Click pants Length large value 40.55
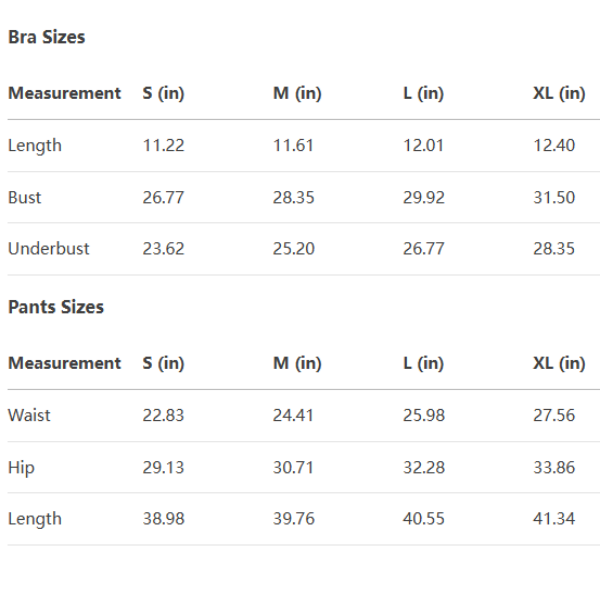 pyautogui.click(x=424, y=518)
